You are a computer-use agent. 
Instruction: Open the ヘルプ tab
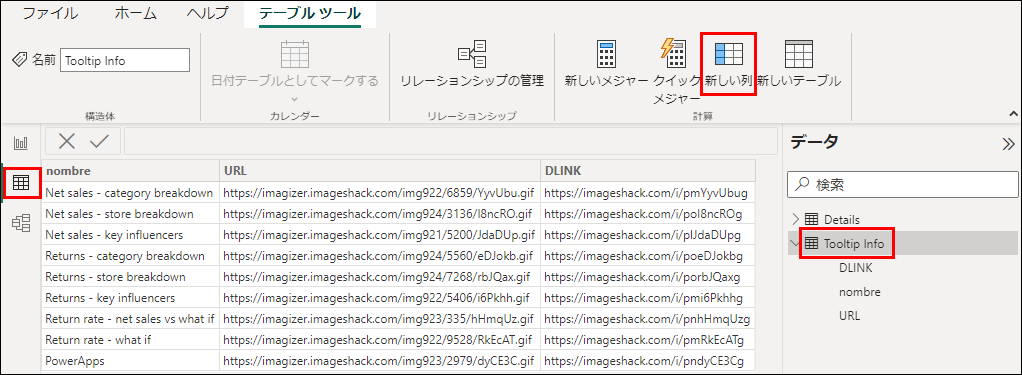coord(207,12)
